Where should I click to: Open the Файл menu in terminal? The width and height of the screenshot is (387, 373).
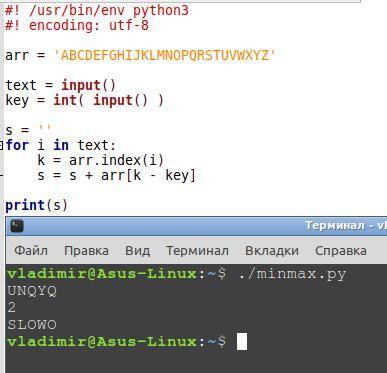tap(31, 251)
